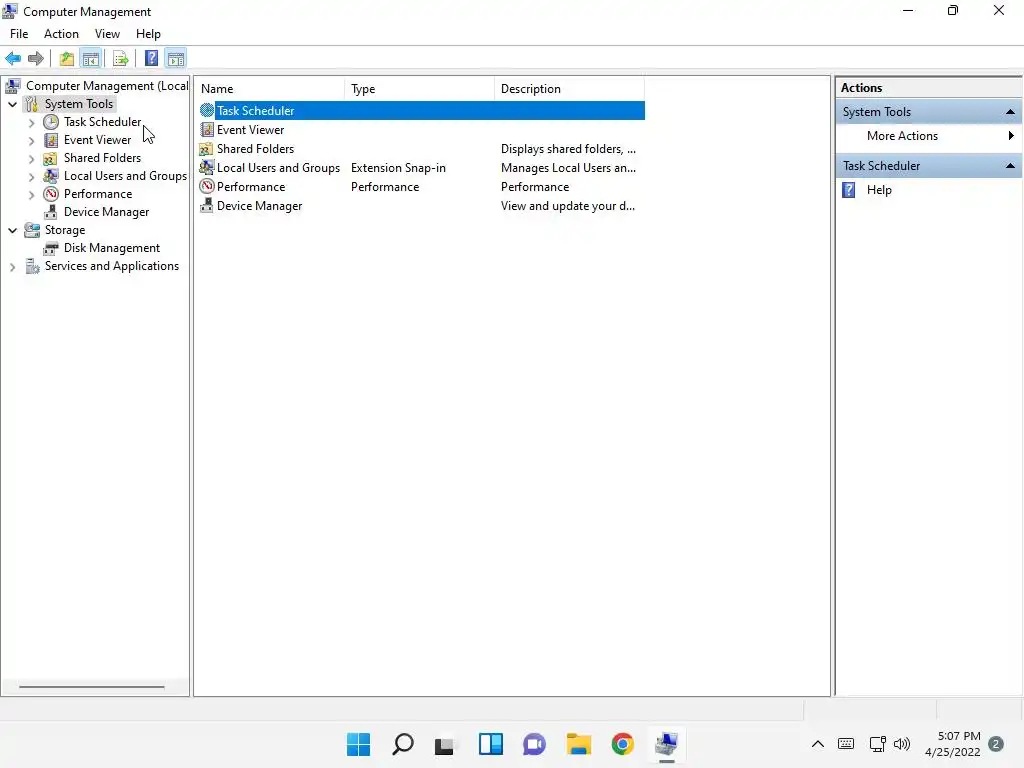
Task: Select Shared Folders icon in tree
Action: point(51,158)
